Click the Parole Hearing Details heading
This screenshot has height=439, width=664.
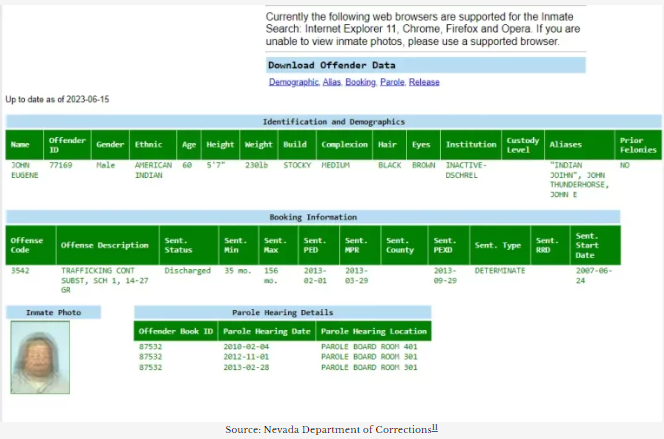click(x=281, y=312)
